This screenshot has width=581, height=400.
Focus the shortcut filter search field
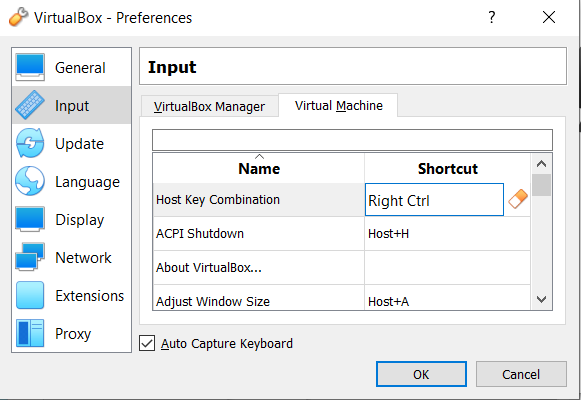[x=352, y=140]
